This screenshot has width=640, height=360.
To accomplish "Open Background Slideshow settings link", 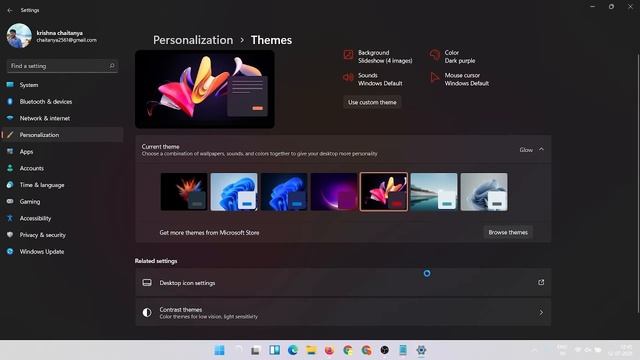I will tap(378, 57).
